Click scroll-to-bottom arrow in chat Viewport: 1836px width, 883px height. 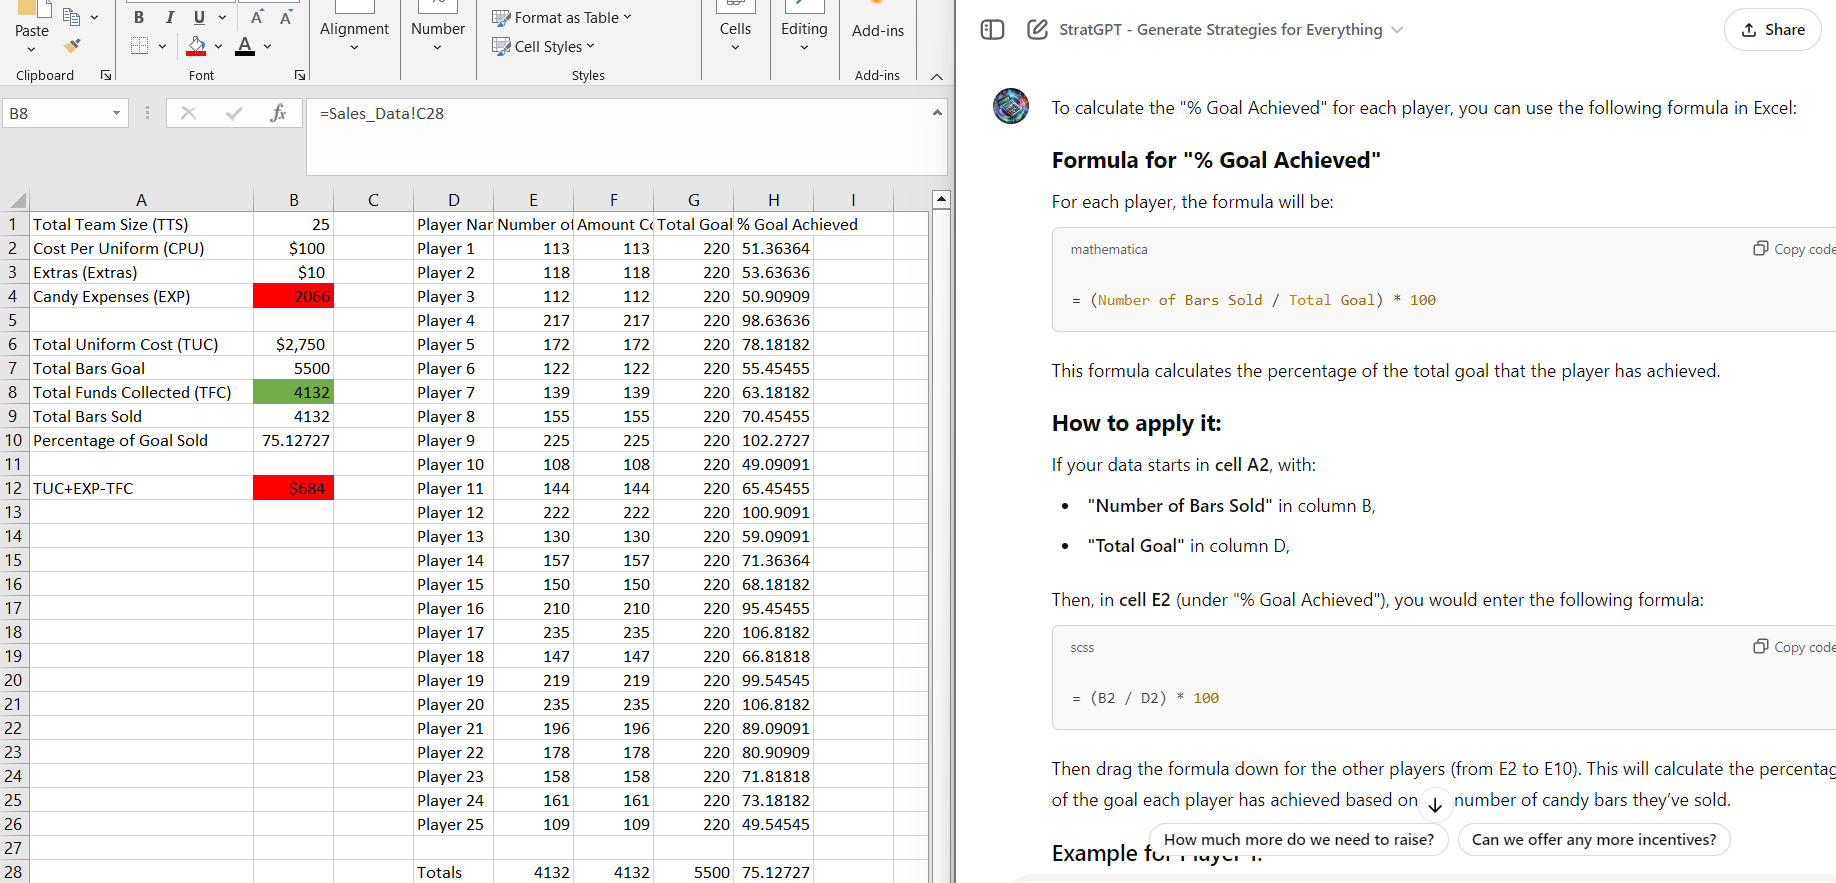pyautogui.click(x=1435, y=804)
